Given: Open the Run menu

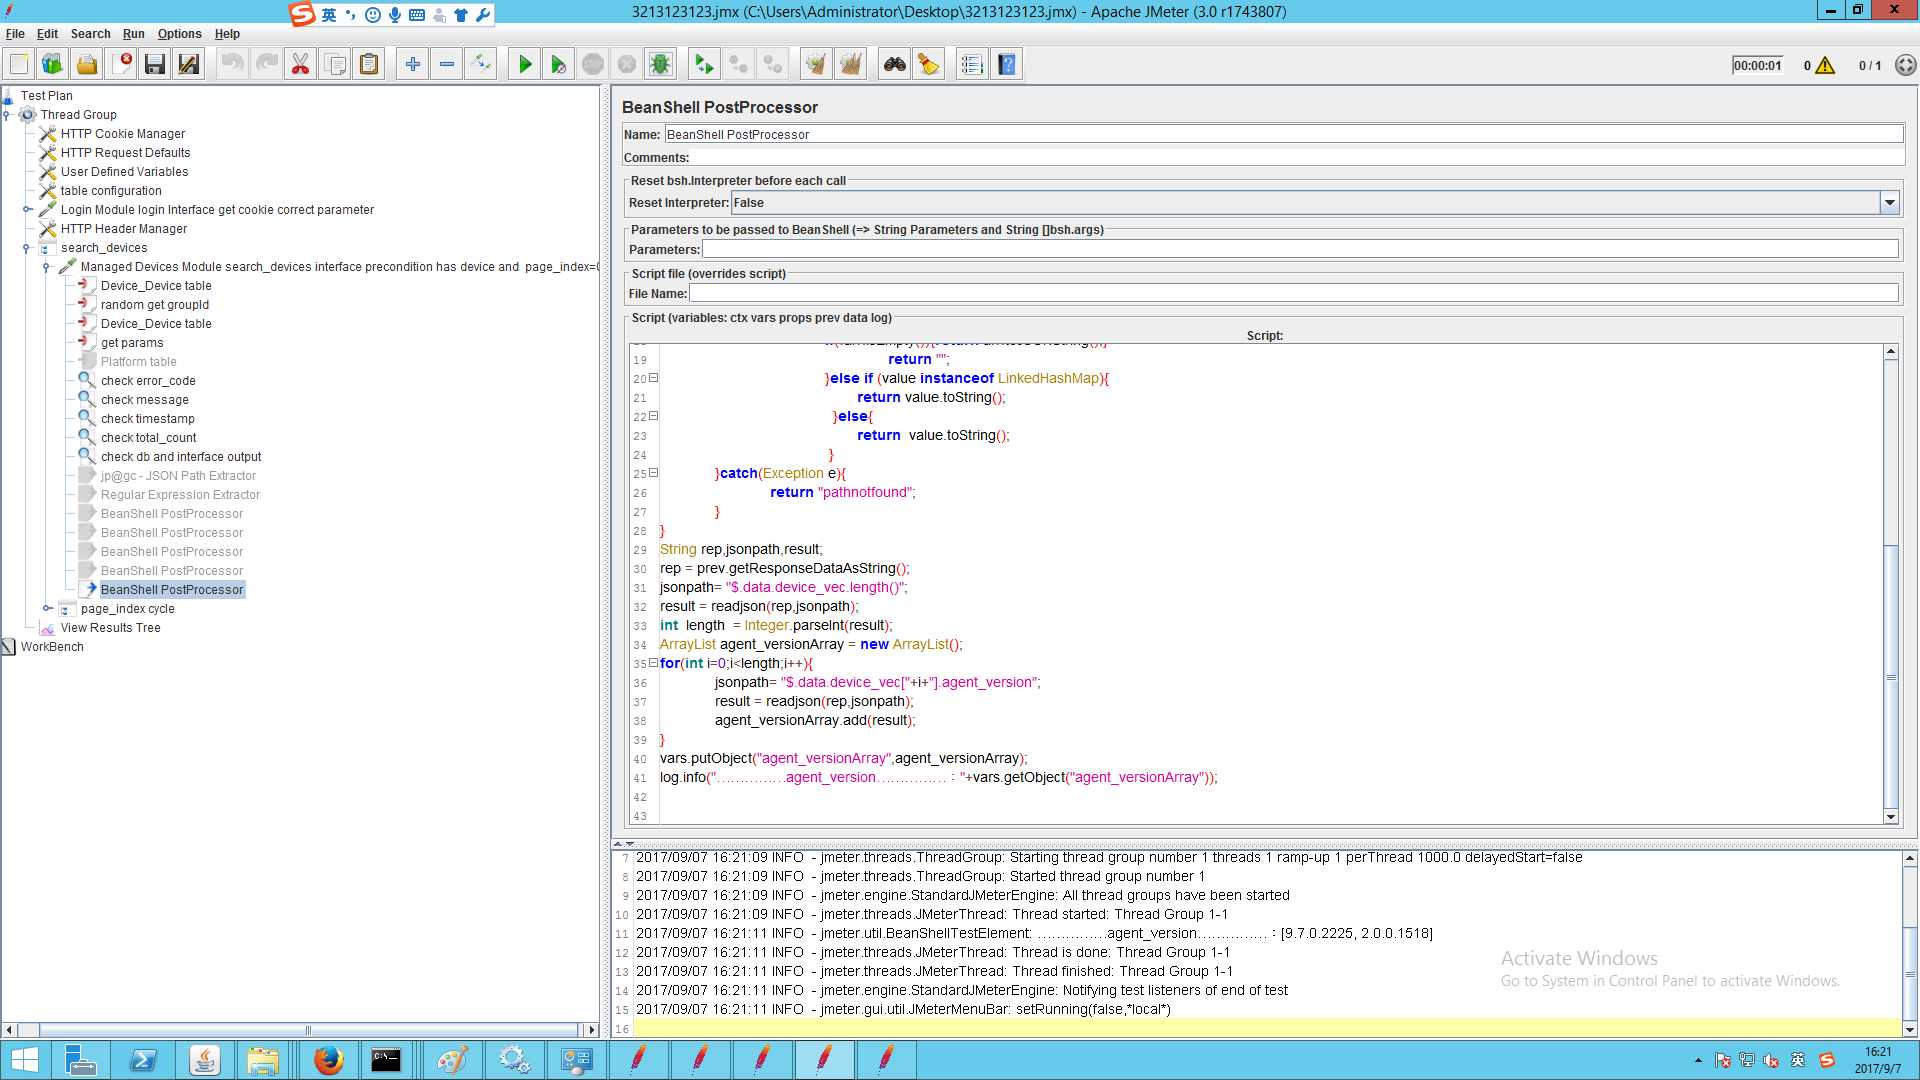Looking at the screenshot, I should tap(133, 33).
